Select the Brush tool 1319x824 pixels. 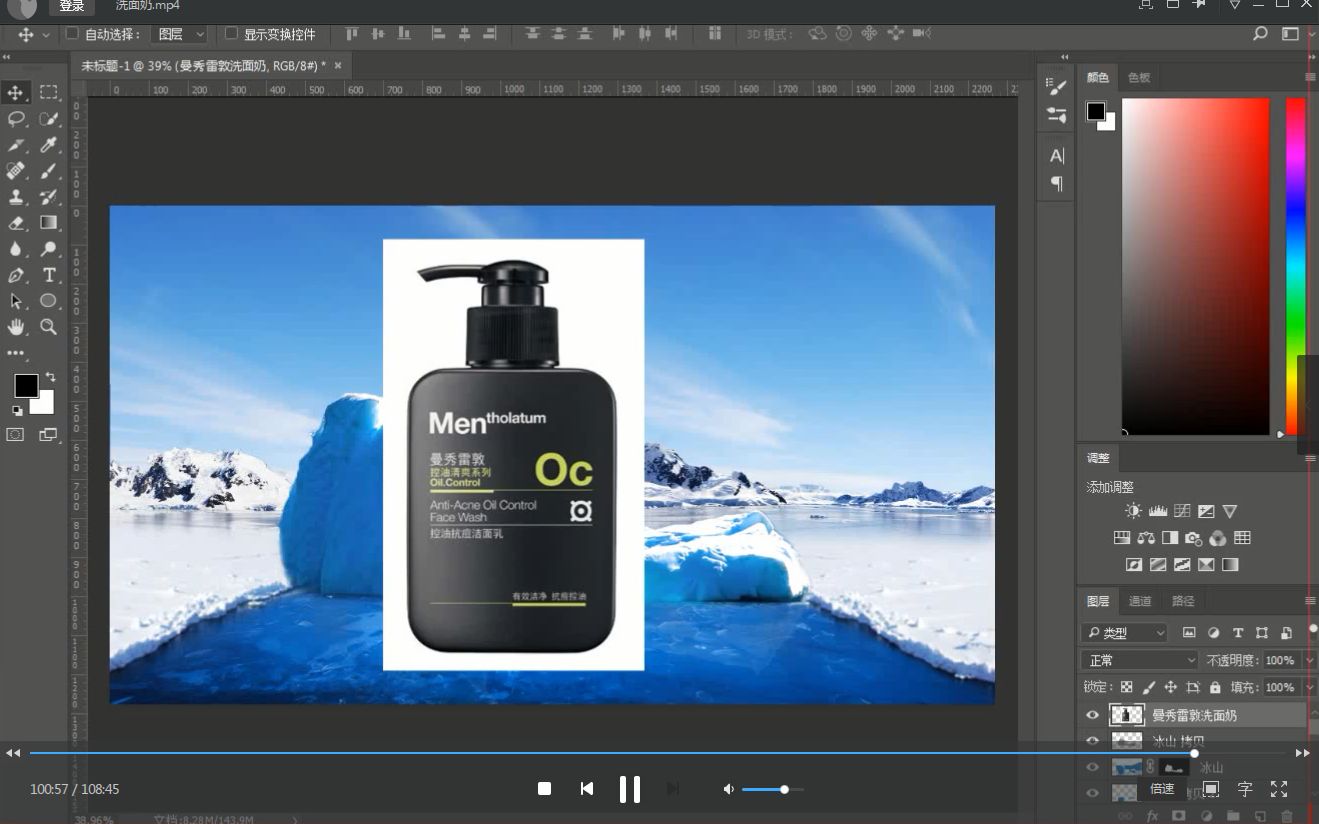pyautogui.click(x=48, y=171)
